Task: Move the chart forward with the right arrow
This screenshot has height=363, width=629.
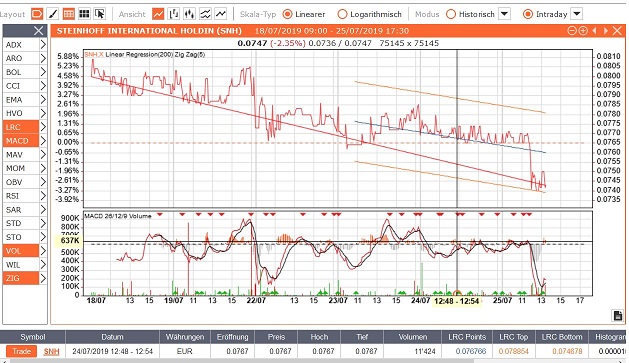Action: (606, 31)
